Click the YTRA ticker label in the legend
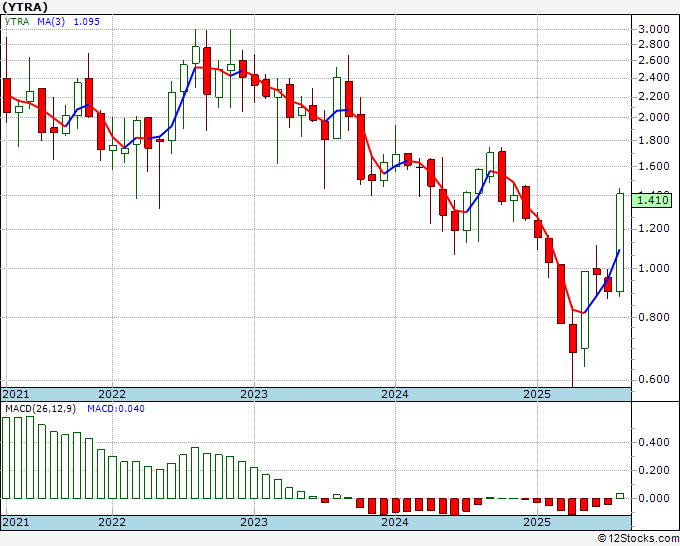680x546 pixels. (x=17, y=22)
